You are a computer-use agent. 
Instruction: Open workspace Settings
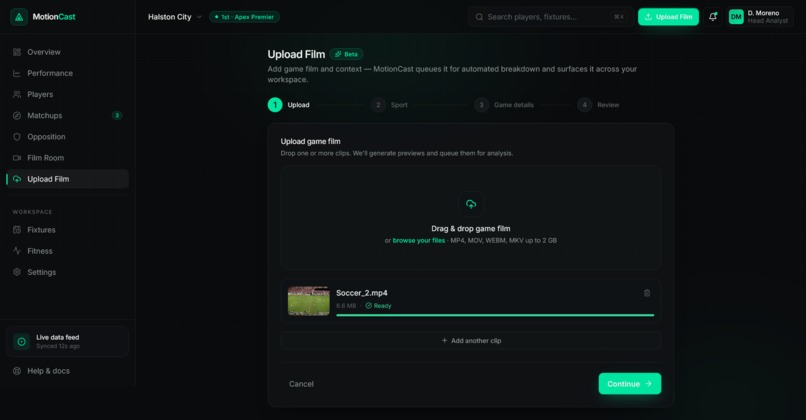coord(67,272)
